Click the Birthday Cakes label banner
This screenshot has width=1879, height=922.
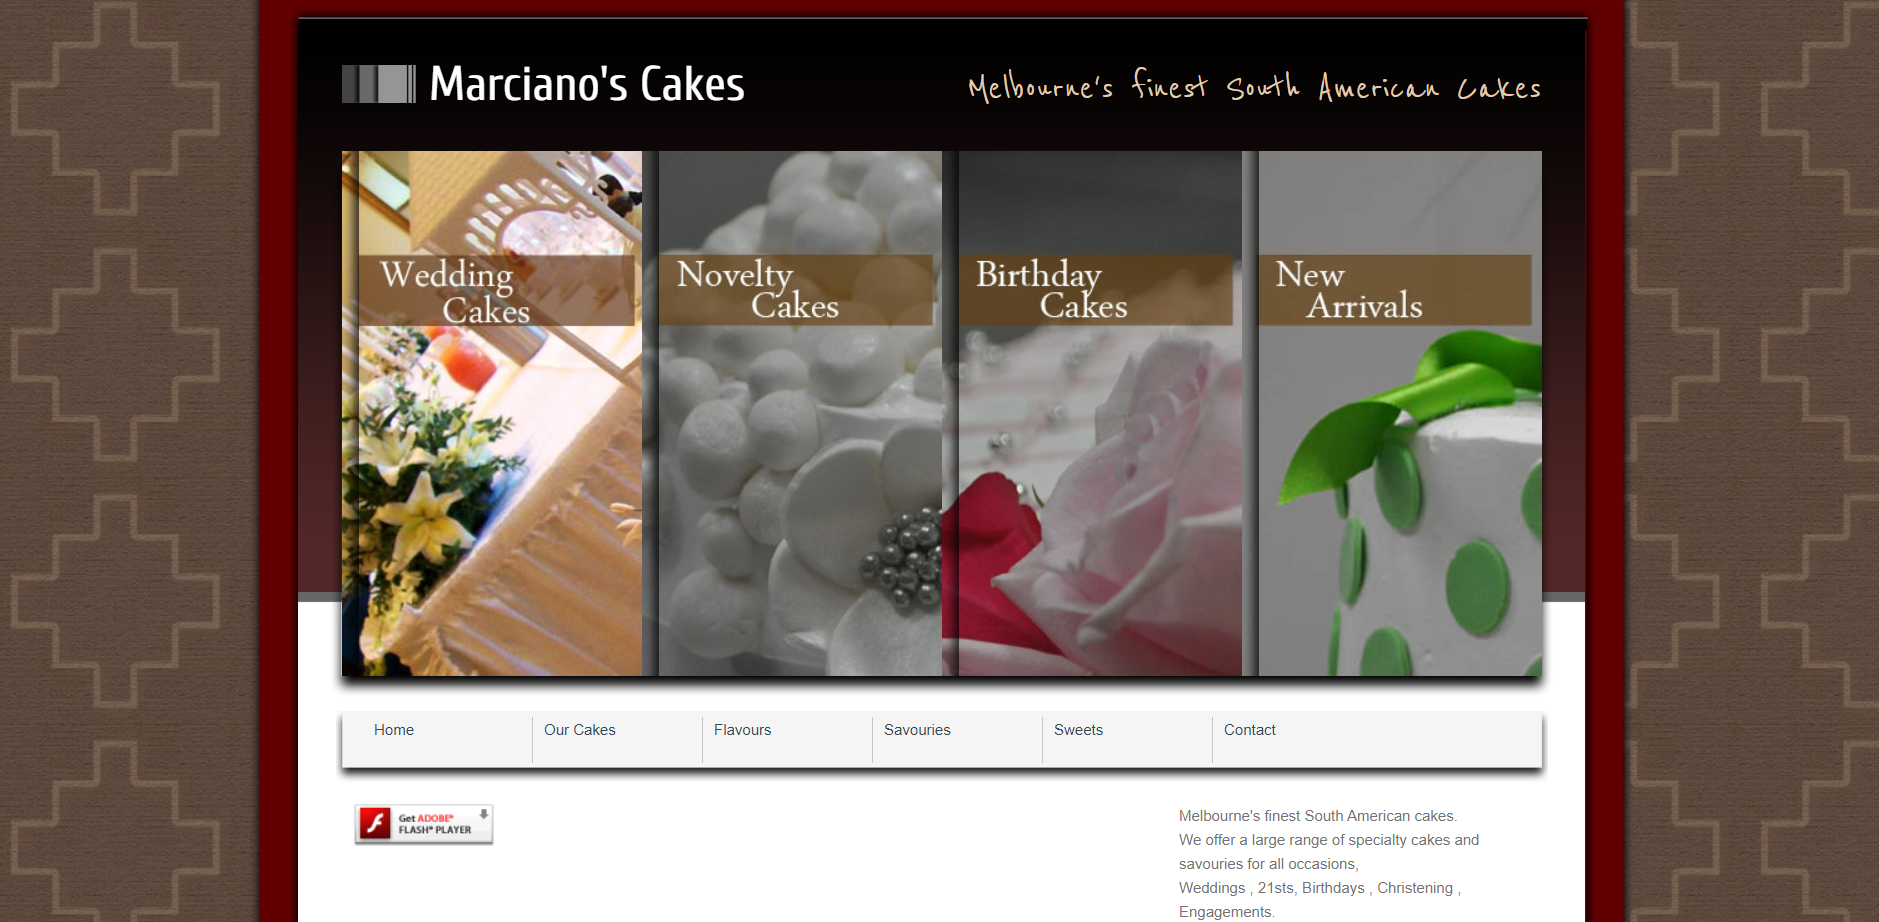[x=1096, y=290]
